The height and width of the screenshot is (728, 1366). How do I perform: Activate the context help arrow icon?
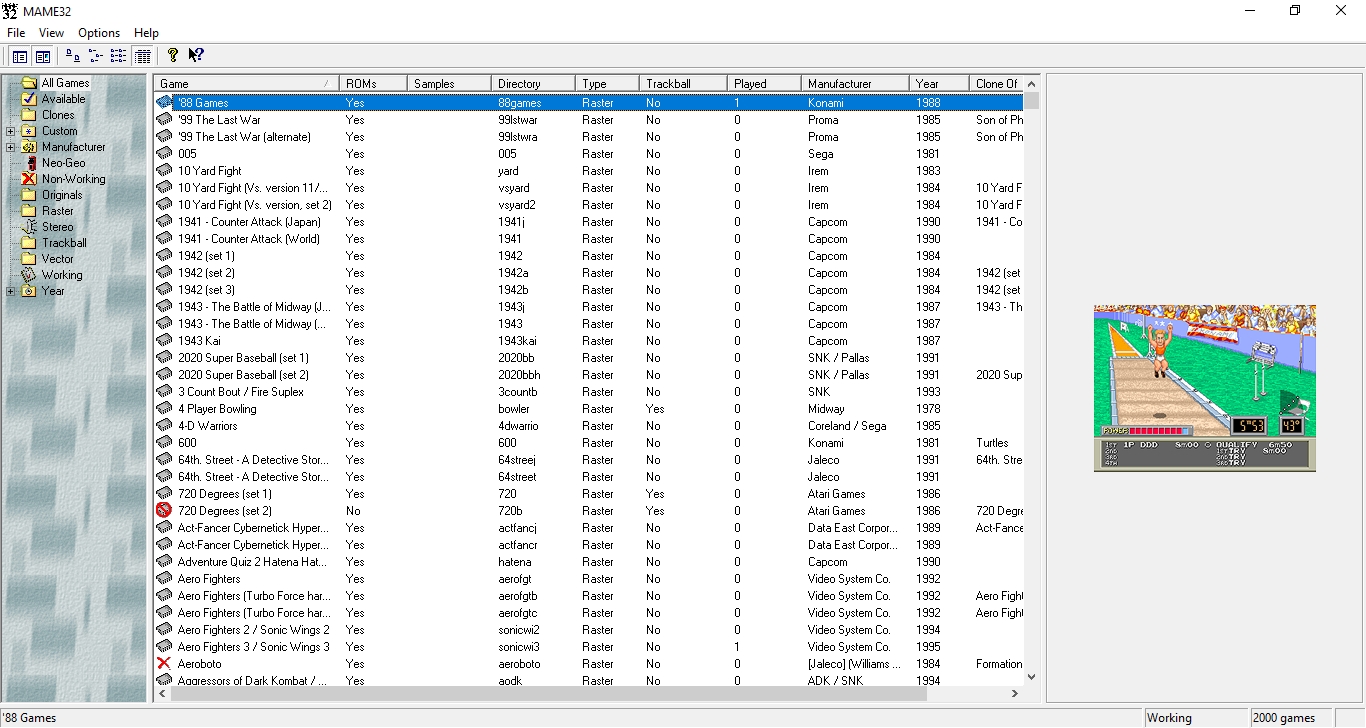(196, 56)
